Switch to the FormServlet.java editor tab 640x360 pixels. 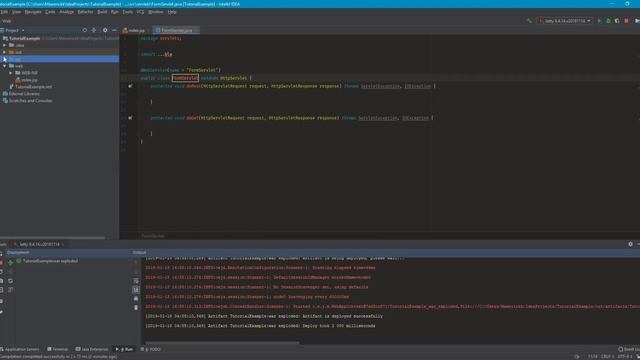click(x=176, y=30)
